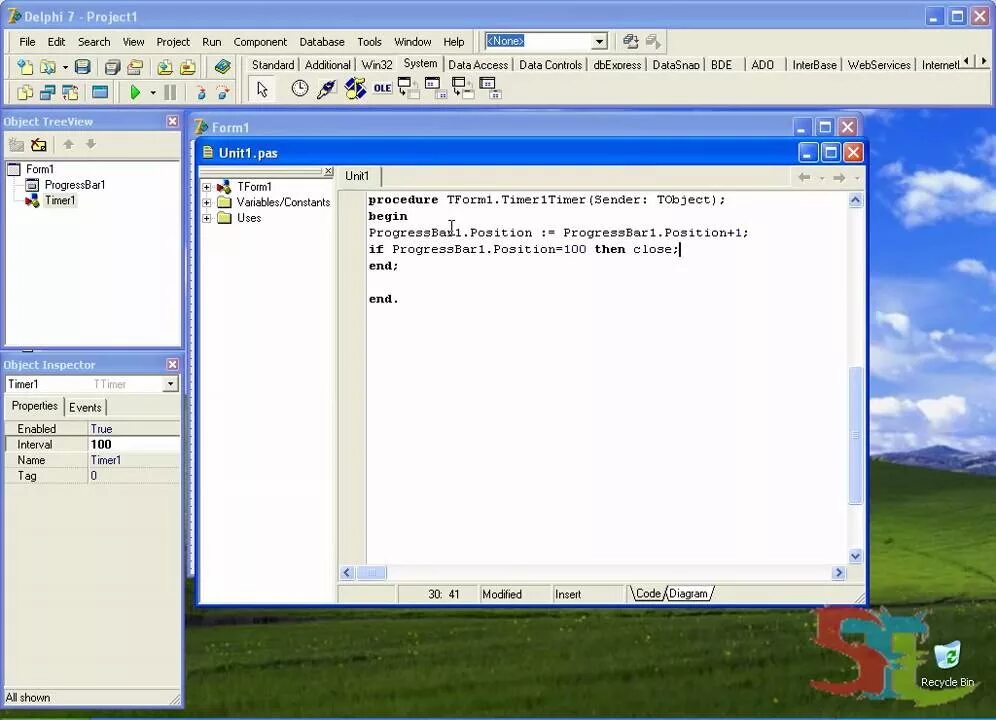
Task: Switch to Properties tab in Object Inspector
Action: click(x=34, y=406)
